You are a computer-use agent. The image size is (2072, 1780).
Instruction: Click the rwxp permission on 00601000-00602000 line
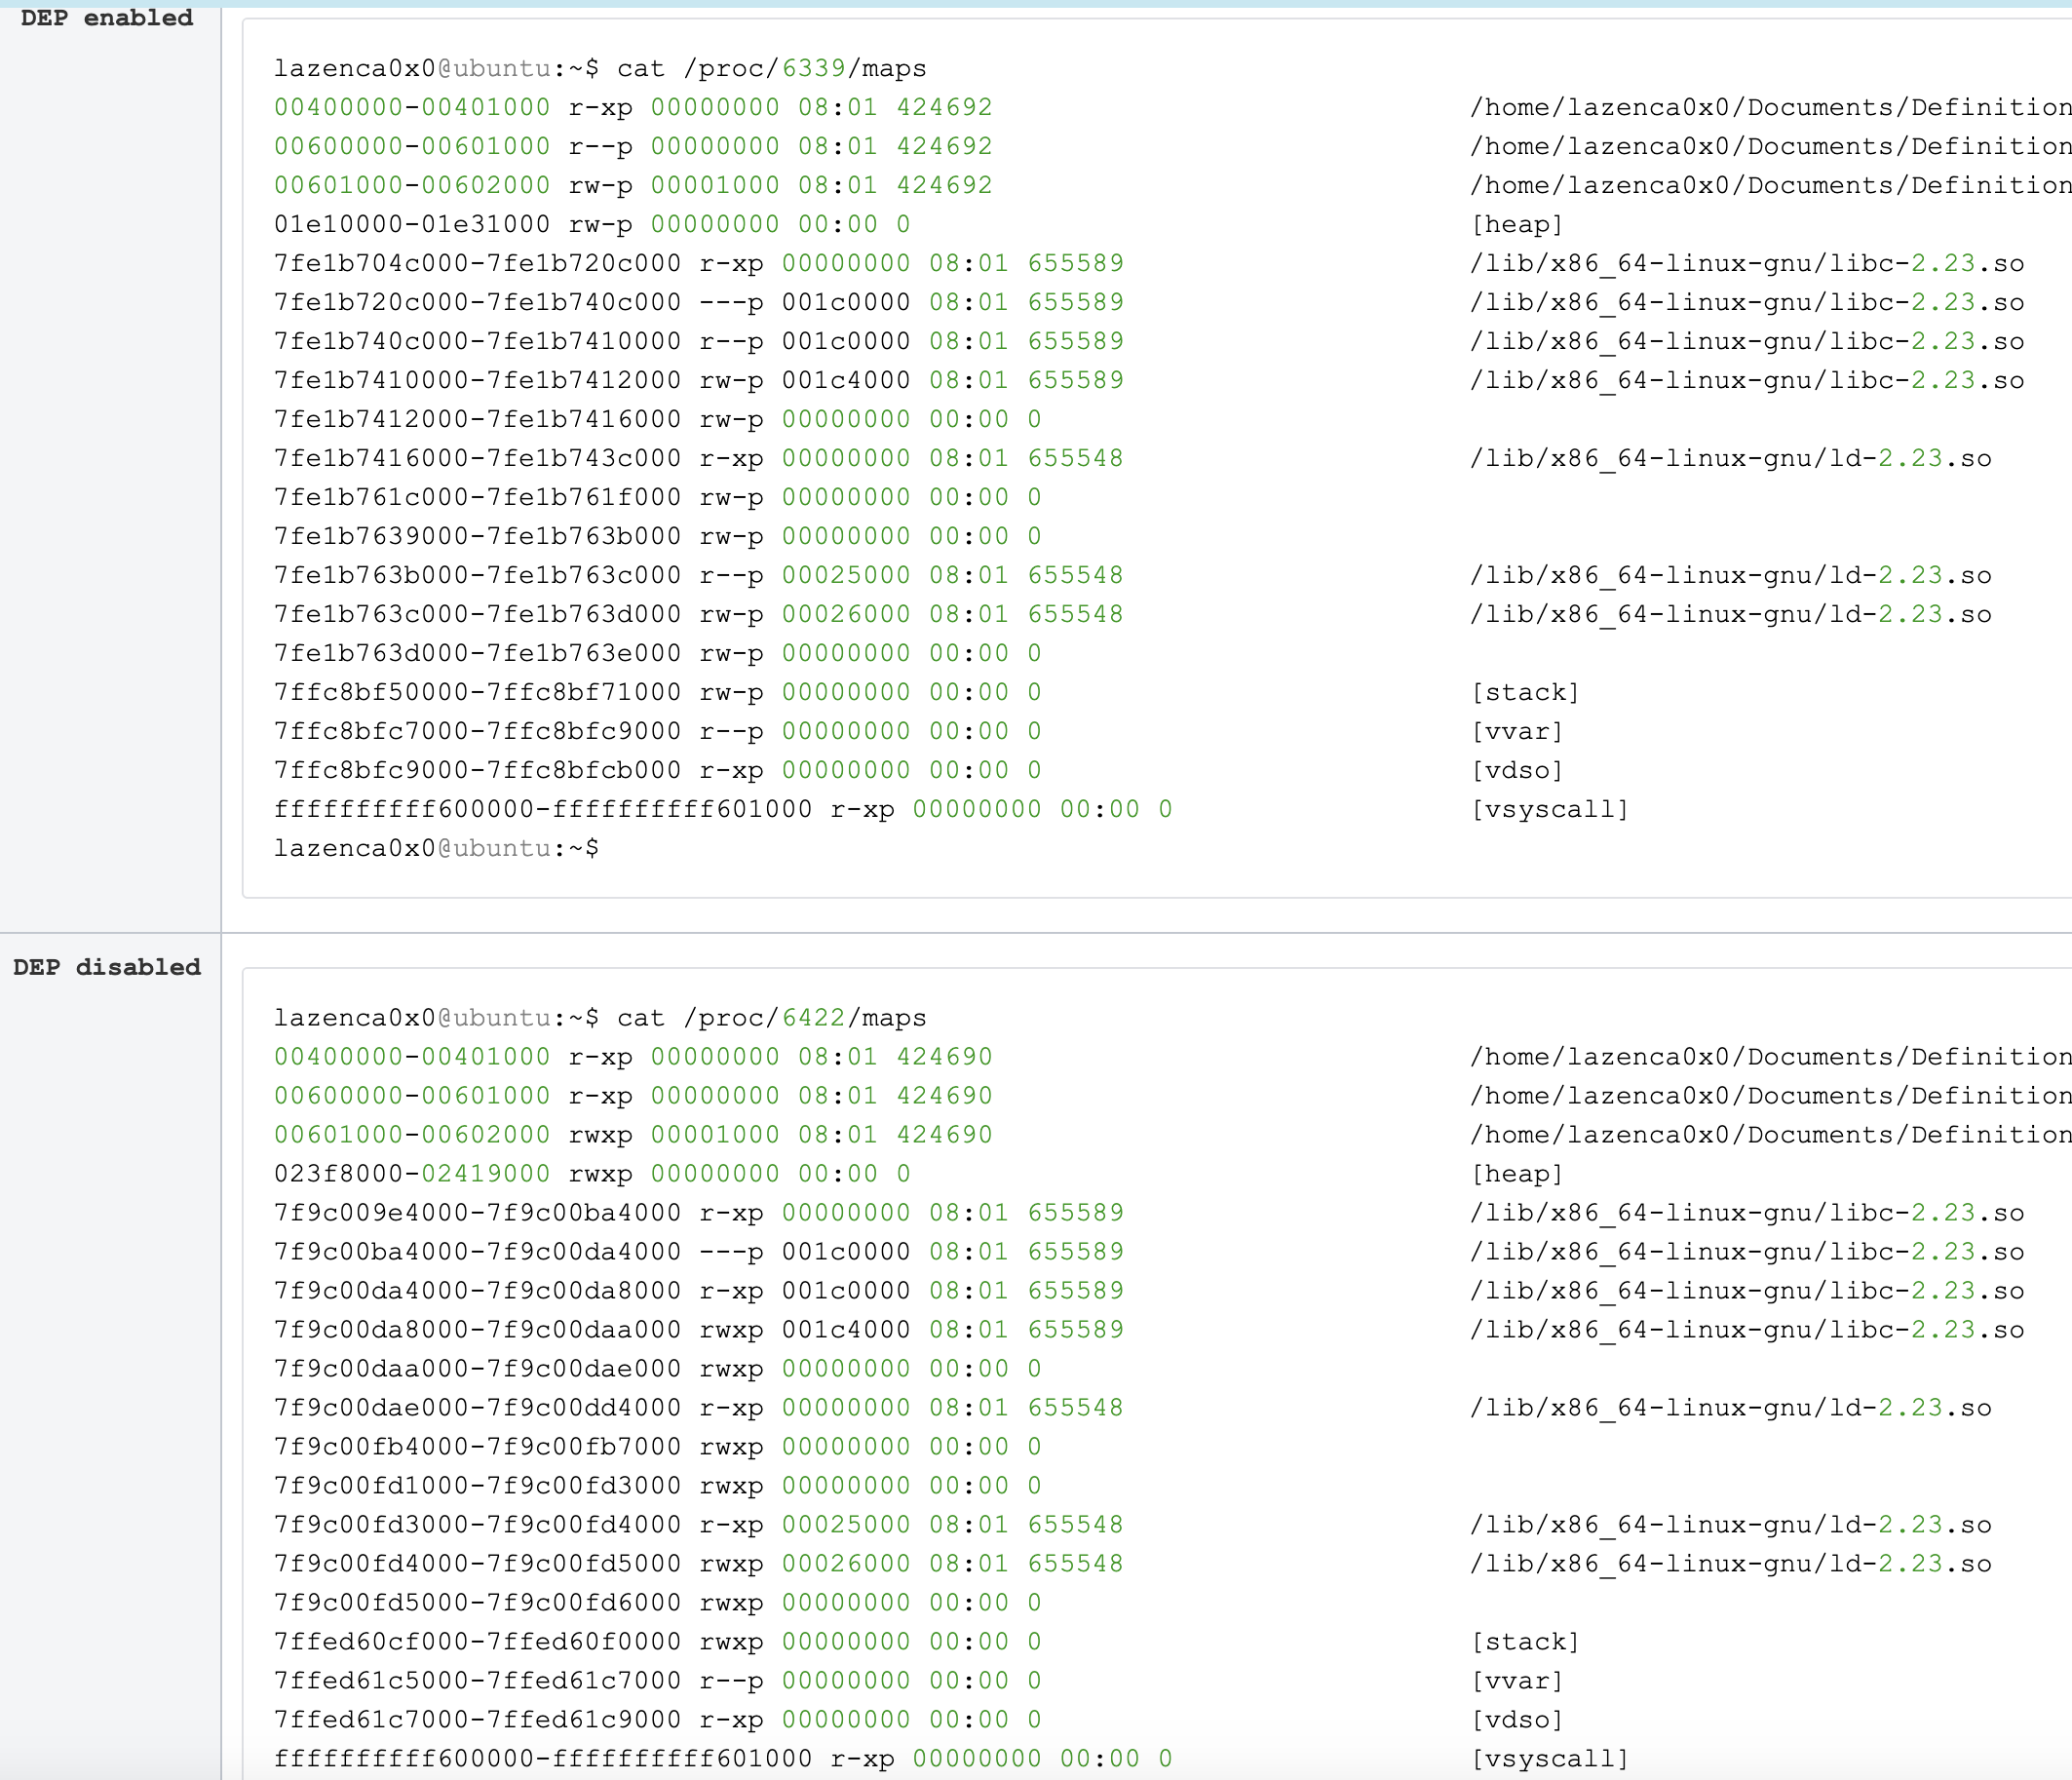(600, 1134)
